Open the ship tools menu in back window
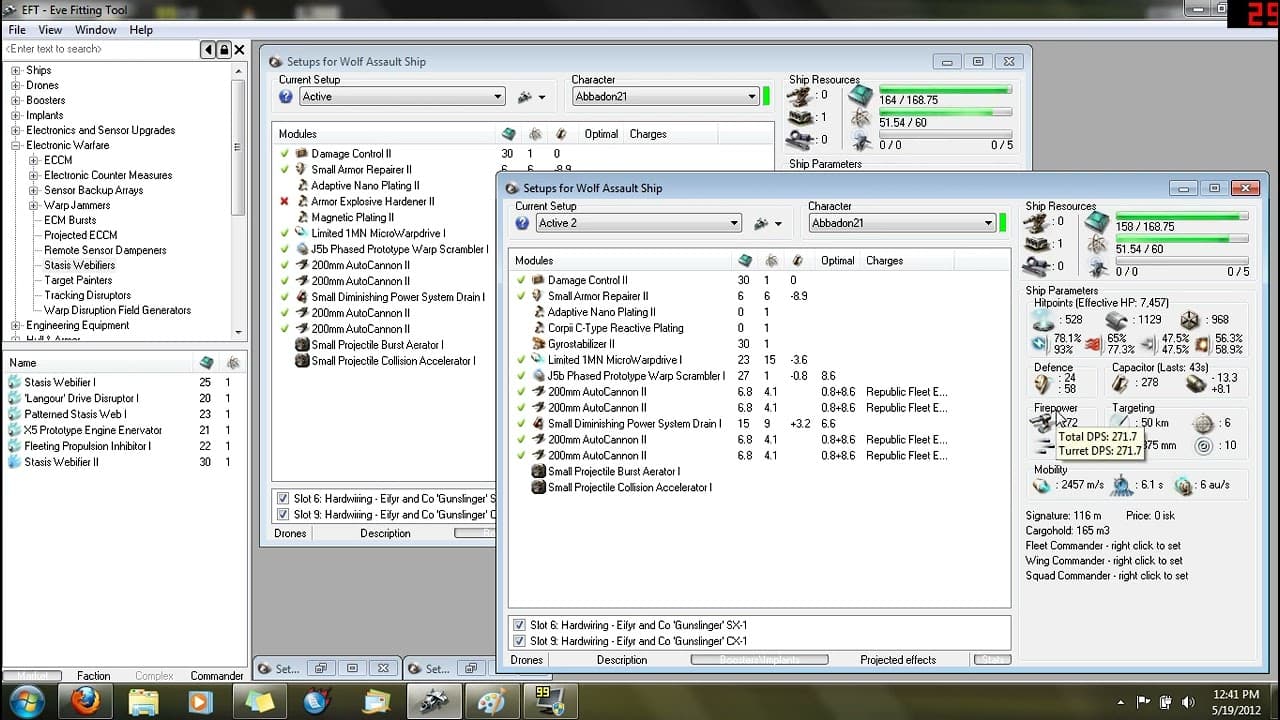Image resolution: width=1280 pixels, height=720 pixels. pyautogui.click(x=531, y=97)
